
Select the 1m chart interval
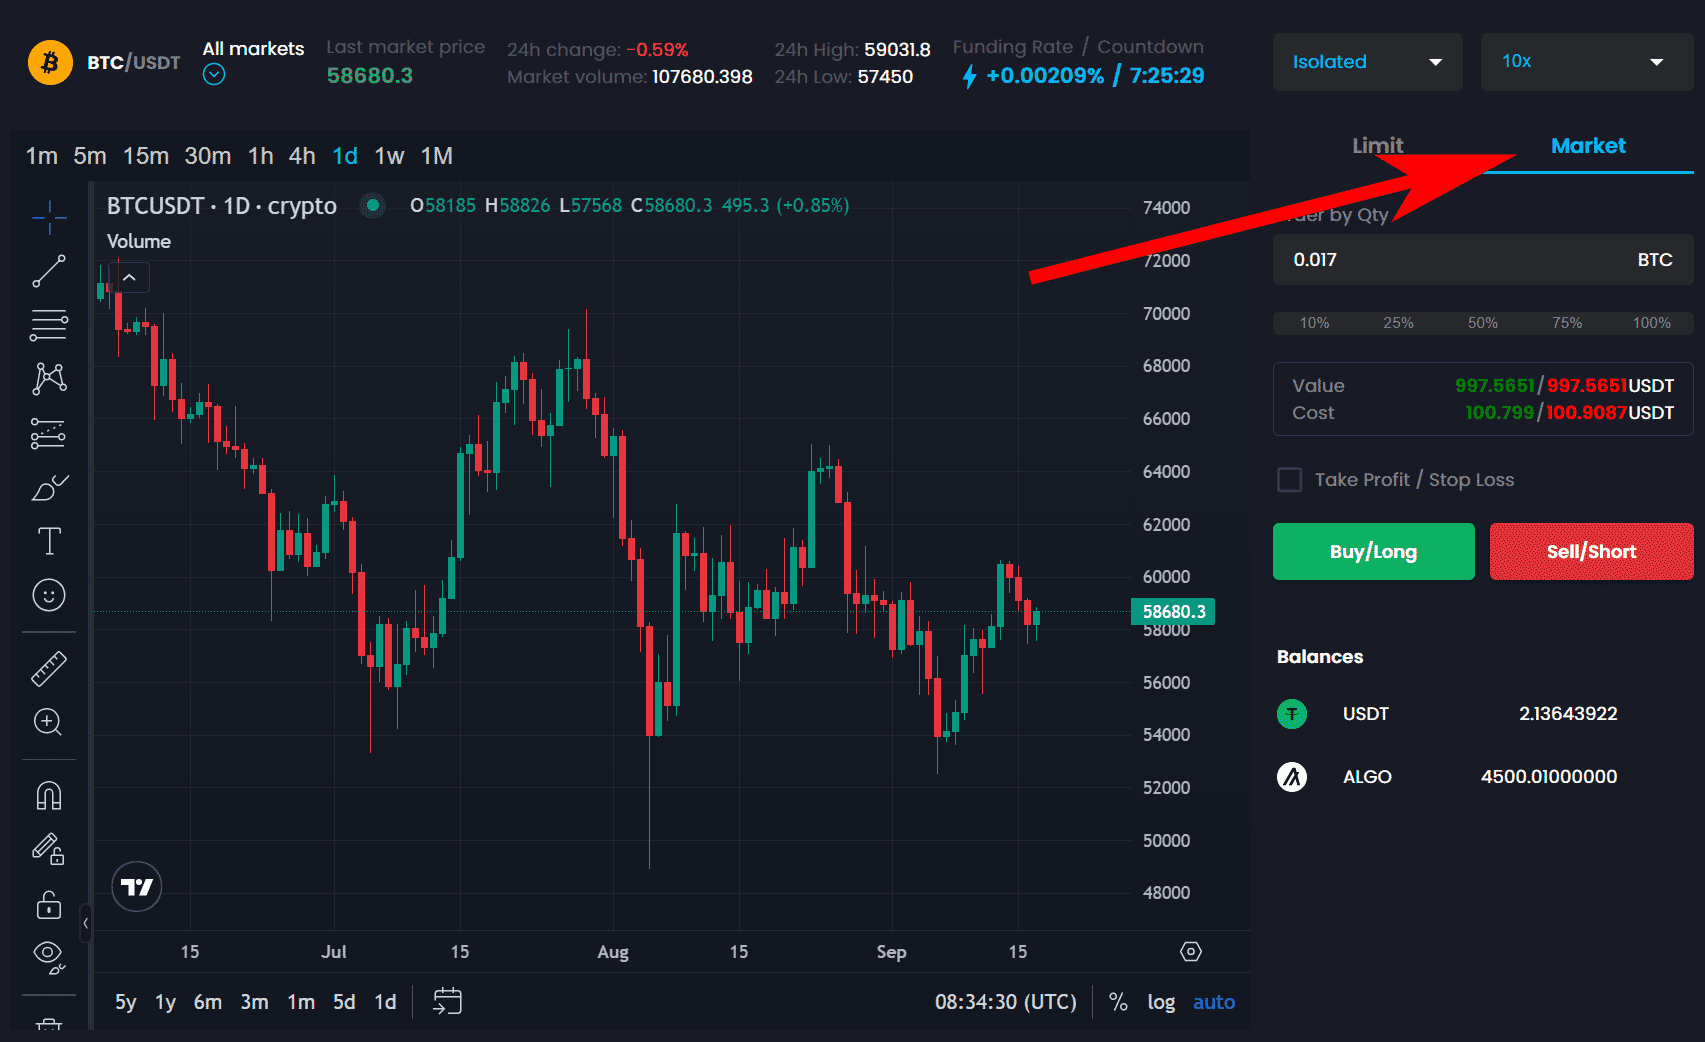tap(41, 156)
